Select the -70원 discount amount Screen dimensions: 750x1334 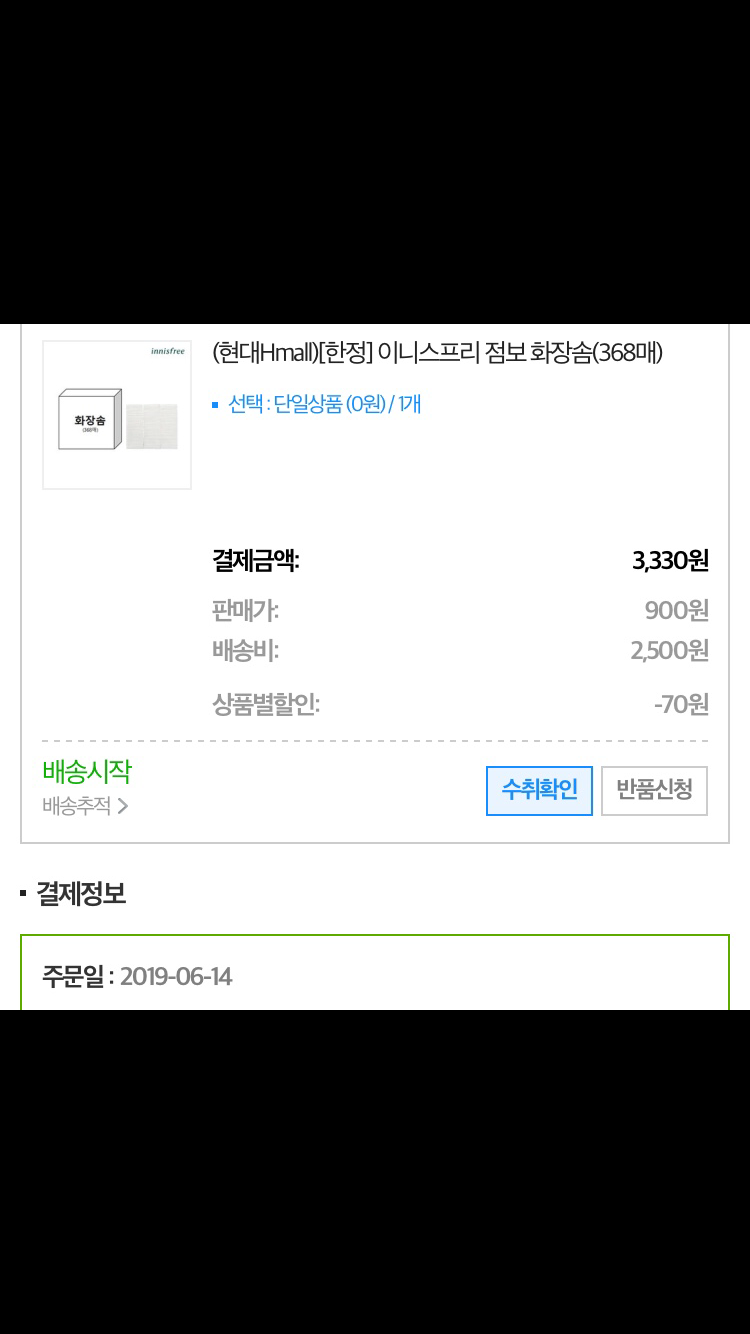(x=681, y=704)
